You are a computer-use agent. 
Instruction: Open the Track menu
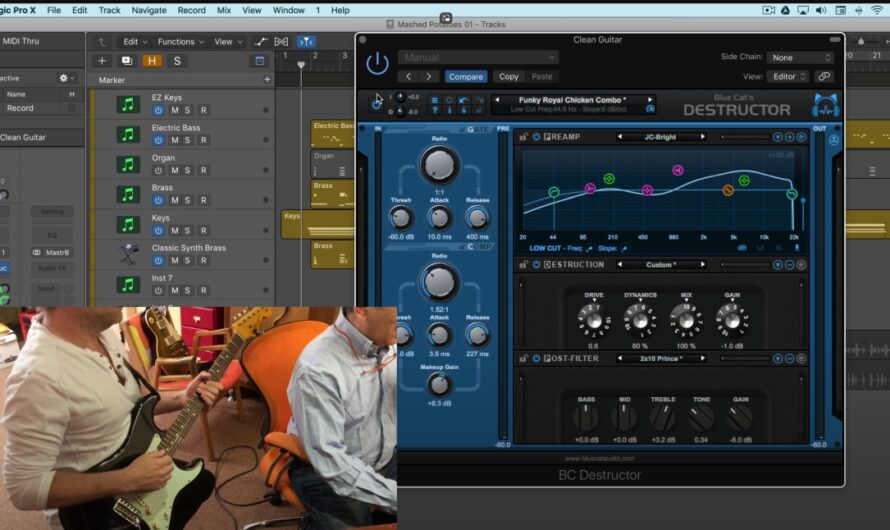point(109,10)
